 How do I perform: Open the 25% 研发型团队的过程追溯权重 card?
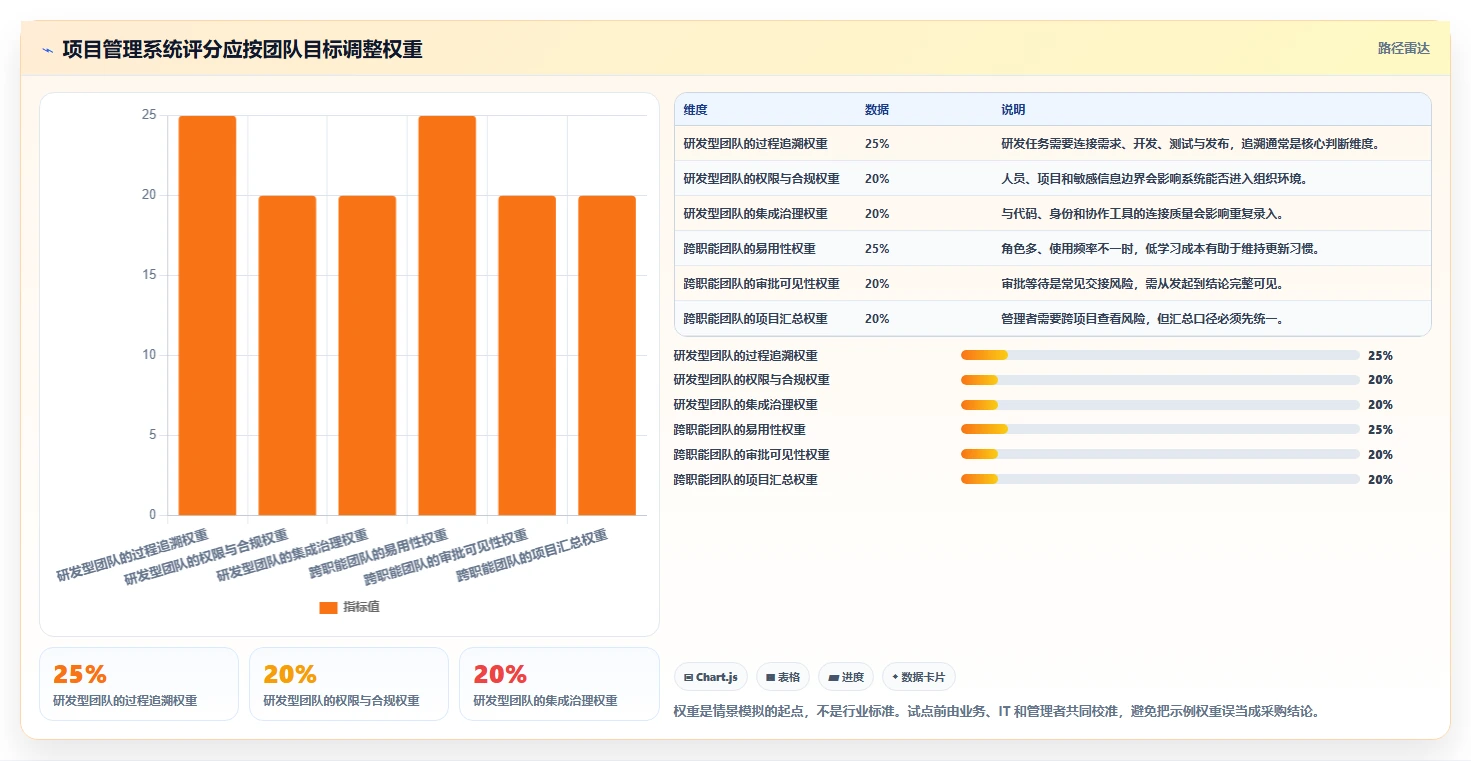click(x=139, y=684)
